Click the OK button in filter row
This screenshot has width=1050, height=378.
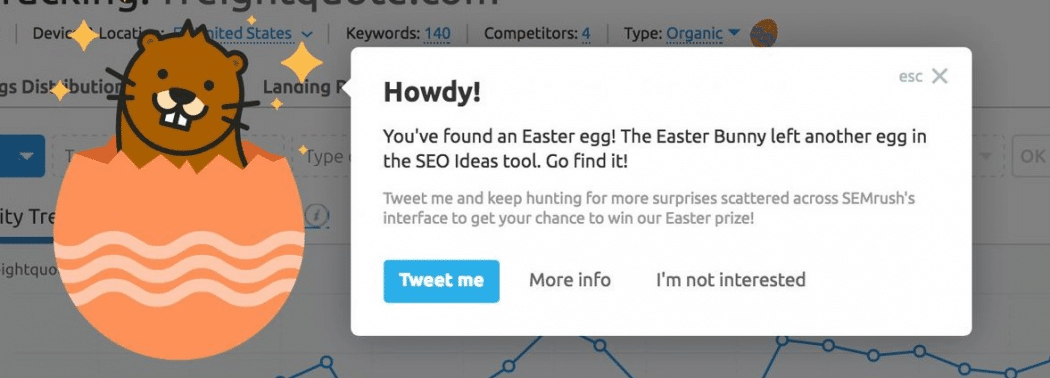click(1031, 156)
